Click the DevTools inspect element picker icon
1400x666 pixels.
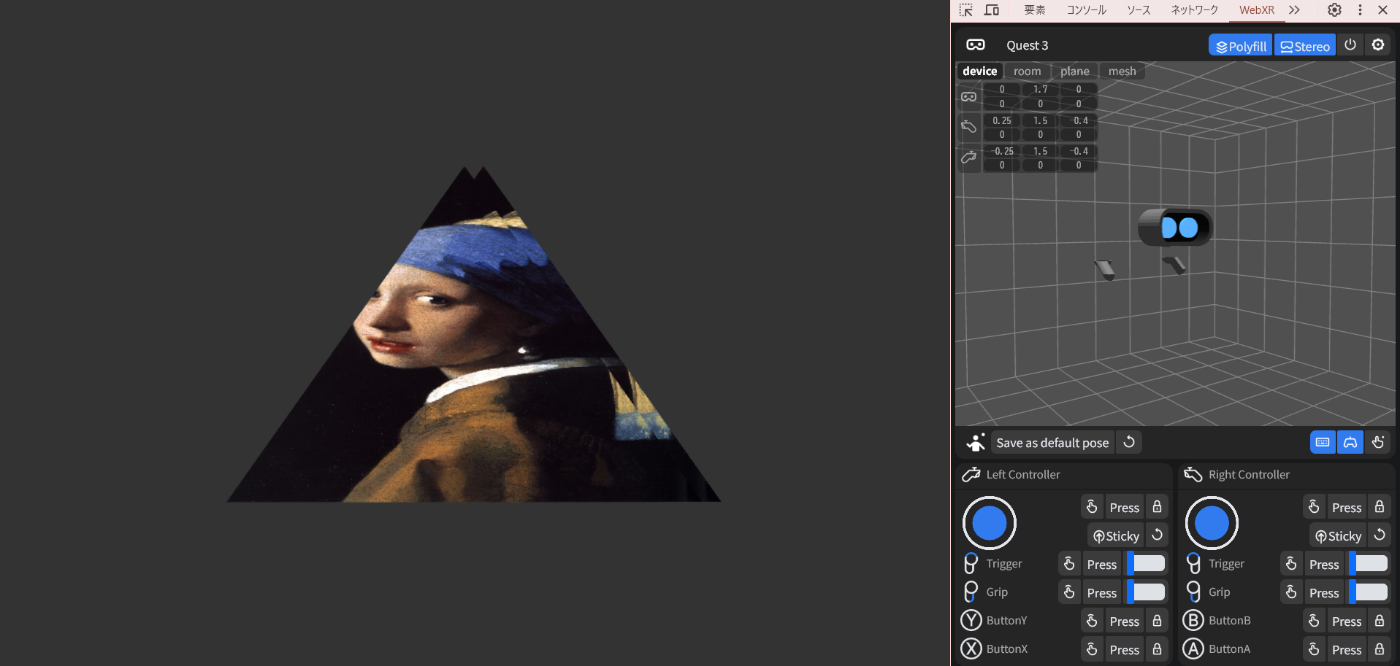tap(966, 10)
